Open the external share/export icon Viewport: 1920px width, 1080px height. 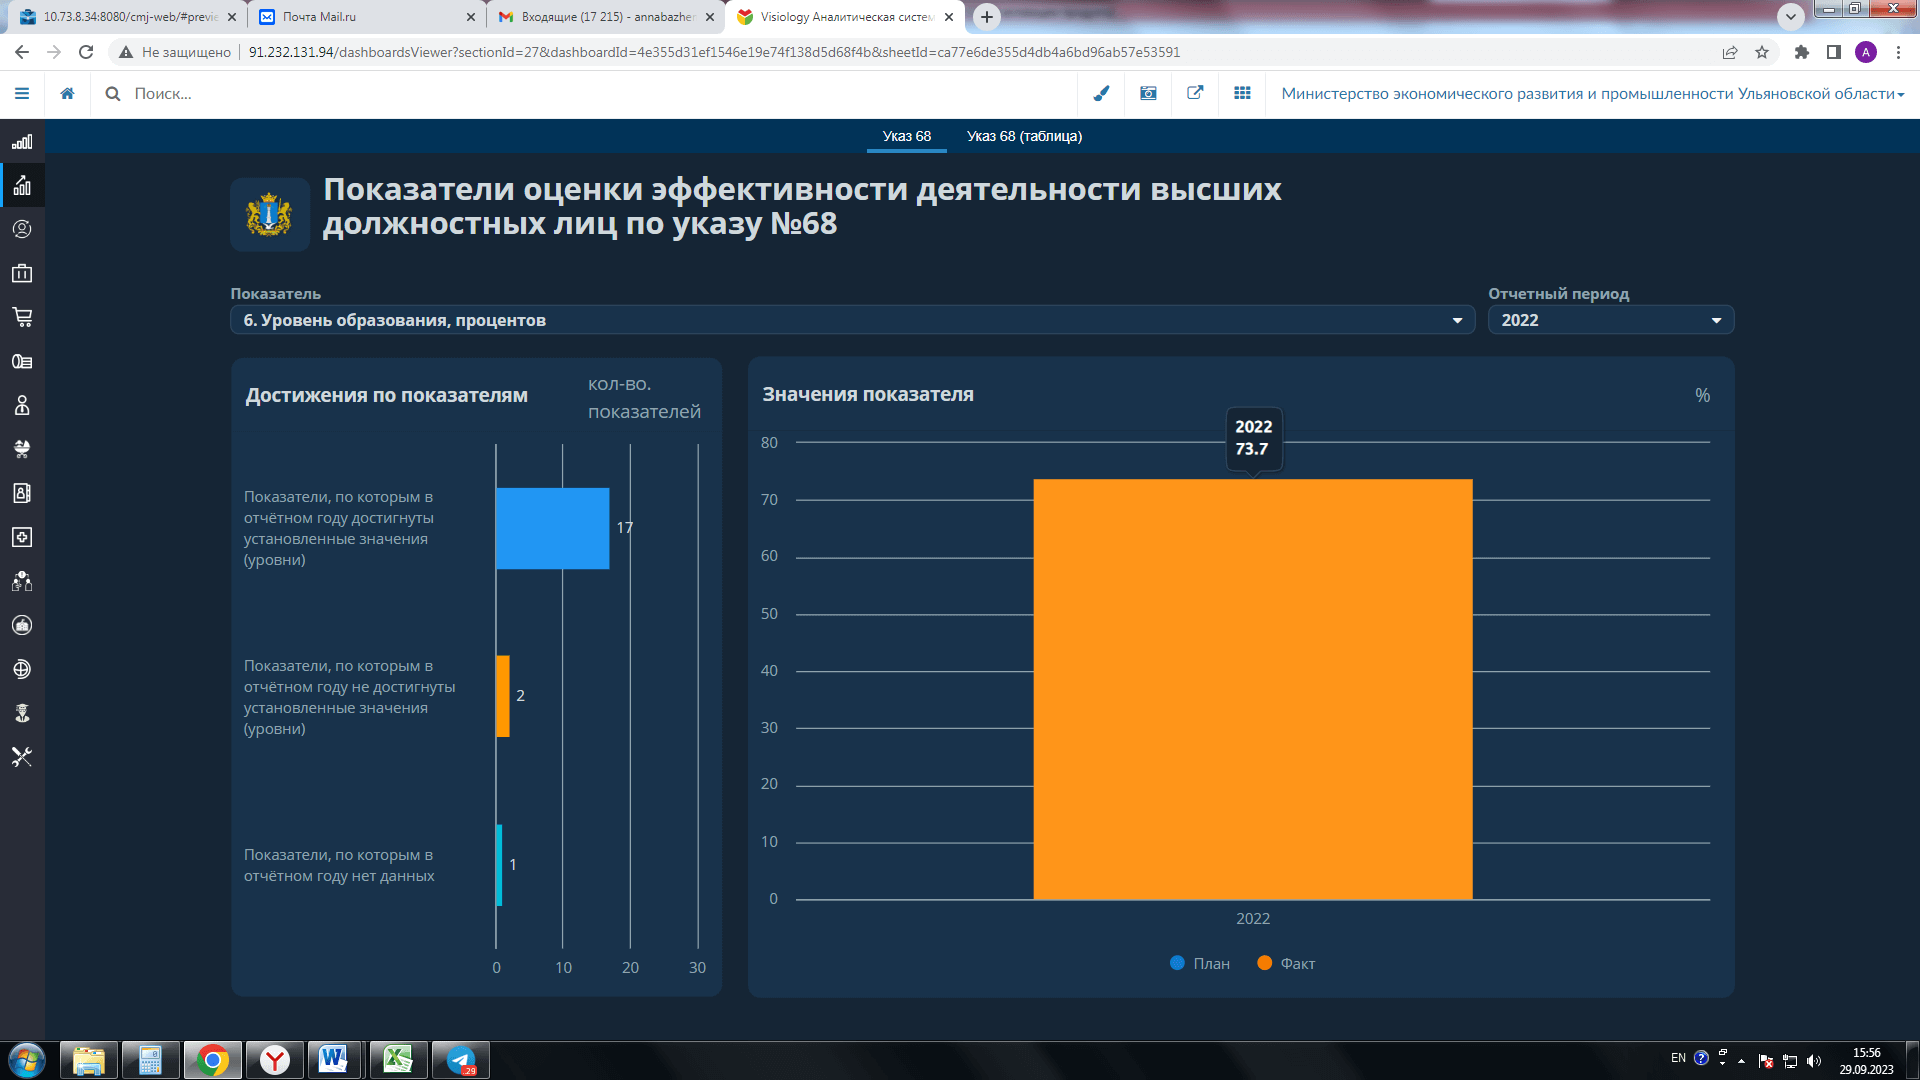tap(1195, 93)
